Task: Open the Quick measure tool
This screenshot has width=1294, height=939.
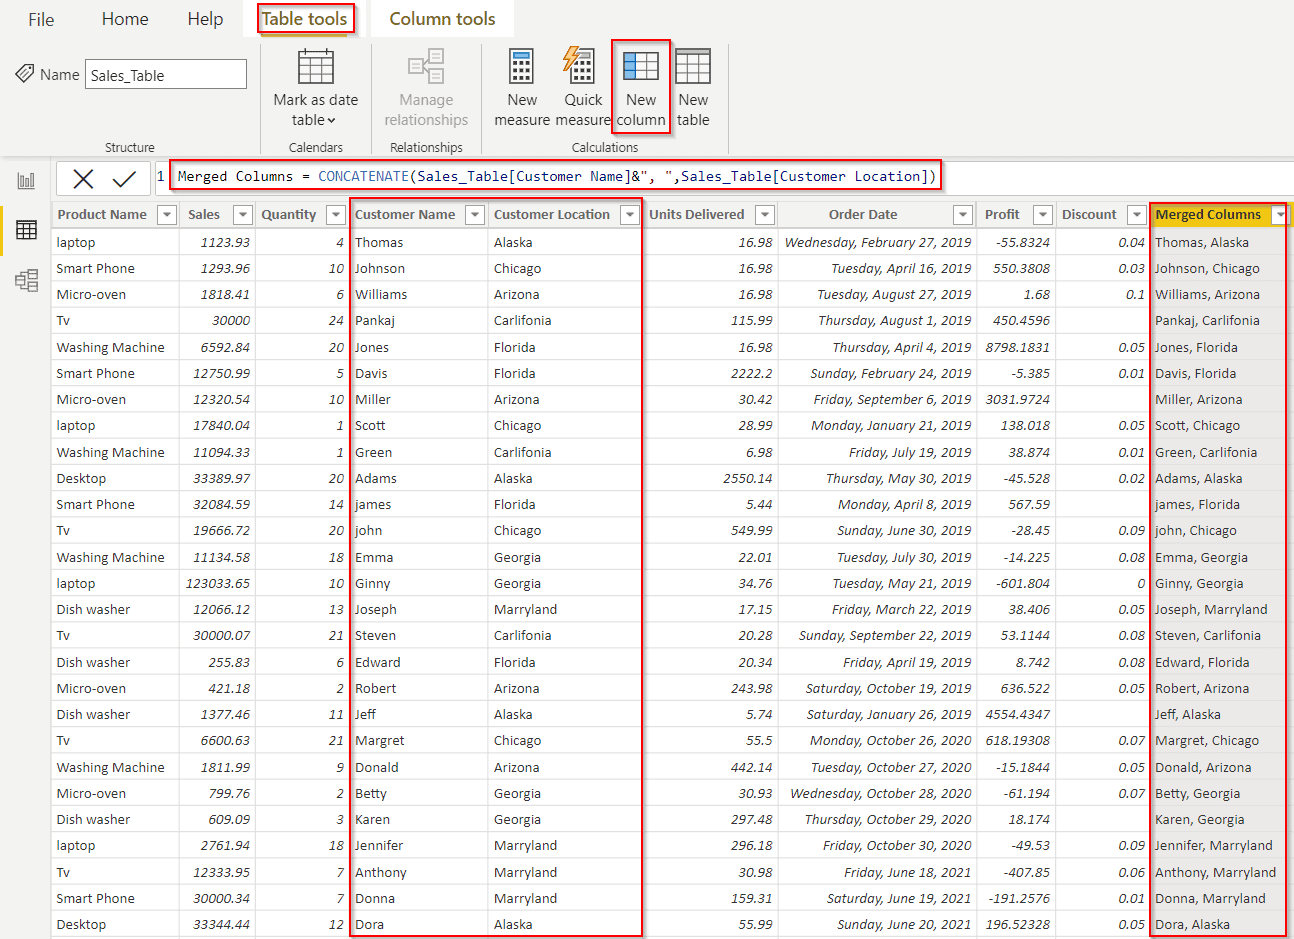Action: click(582, 87)
